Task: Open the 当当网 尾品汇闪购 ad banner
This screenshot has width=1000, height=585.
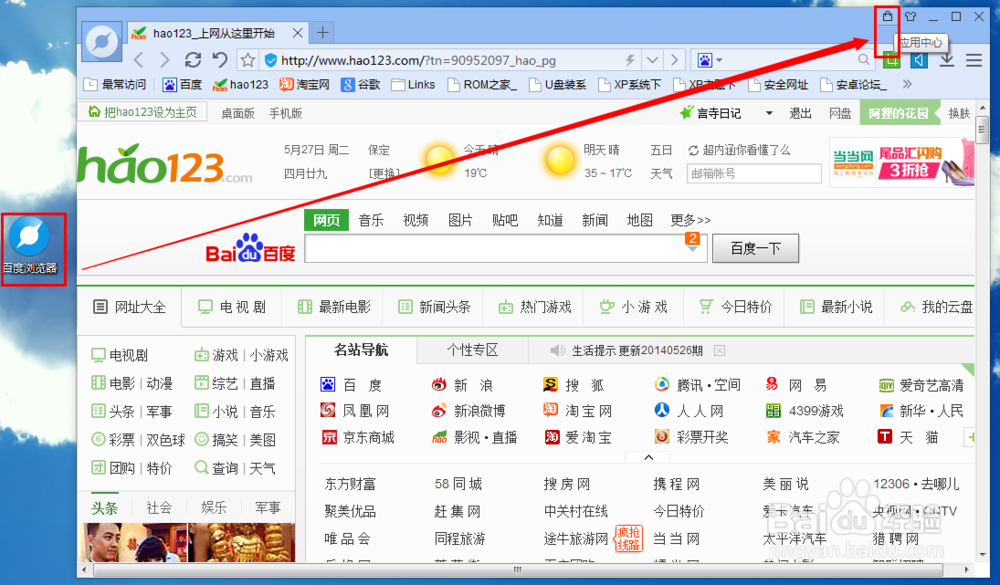Action: [x=902, y=163]
